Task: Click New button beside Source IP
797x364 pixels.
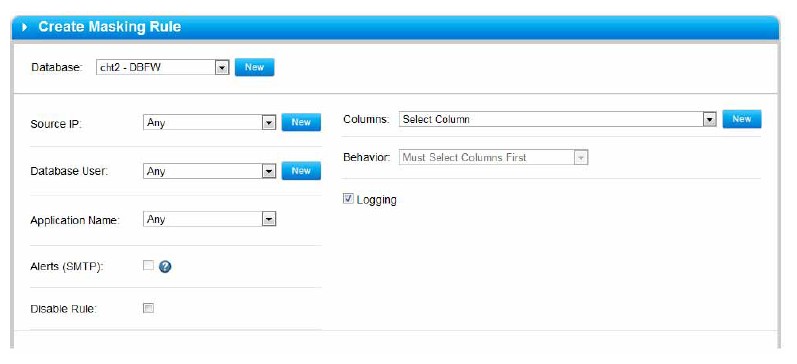Action: 301,122
